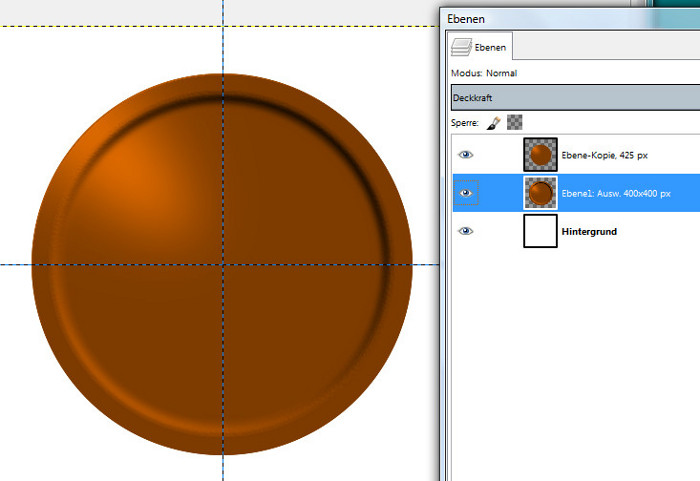Hide the Ebene1 layer via eye icon
This screenshot has width=700, height=481.
466,193
